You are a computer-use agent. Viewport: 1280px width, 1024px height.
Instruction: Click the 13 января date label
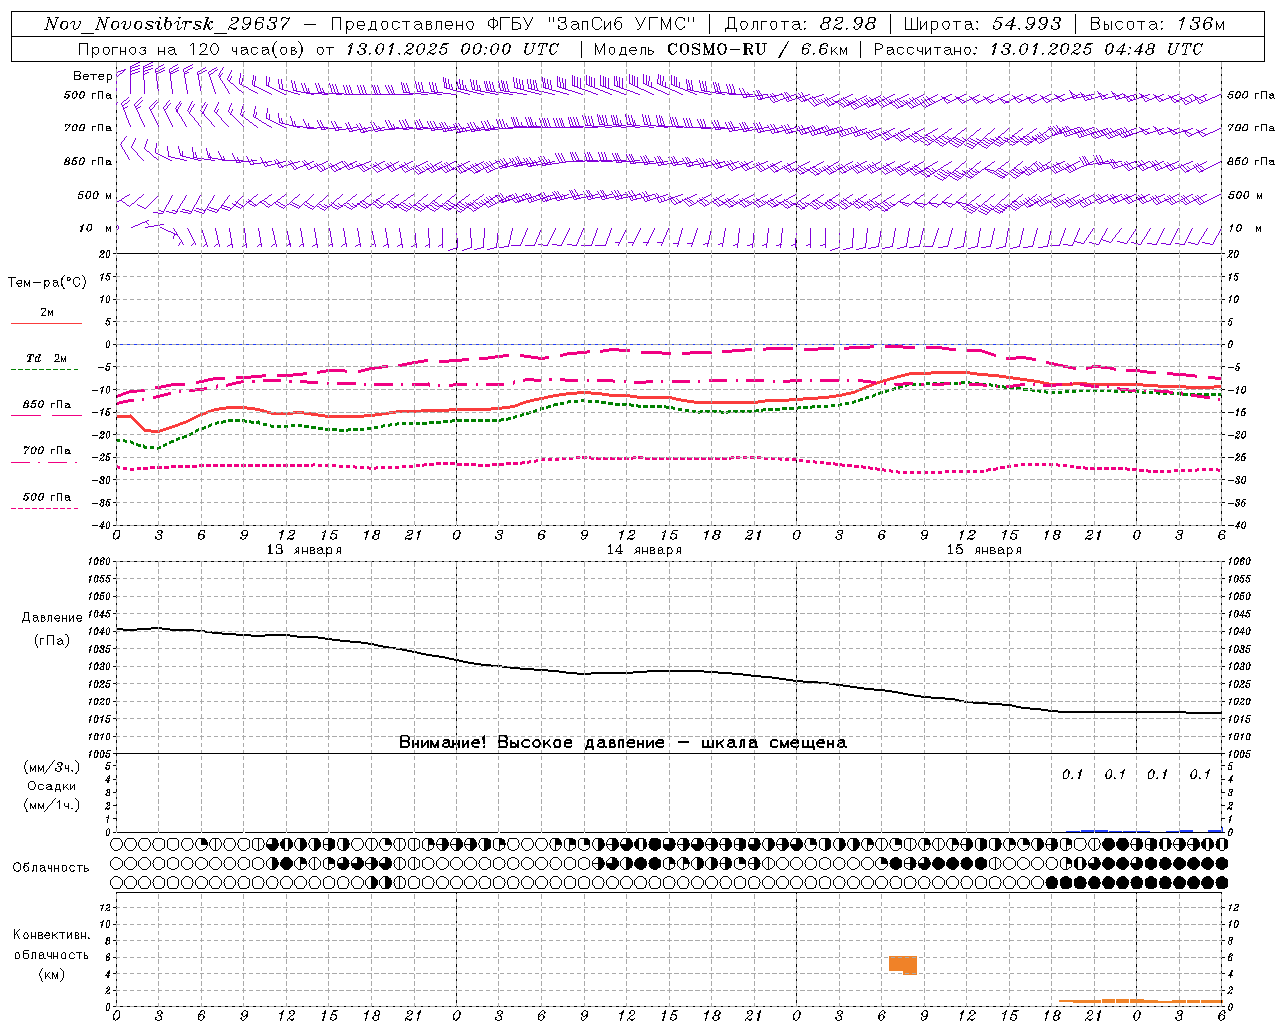[x=304, y=550]
